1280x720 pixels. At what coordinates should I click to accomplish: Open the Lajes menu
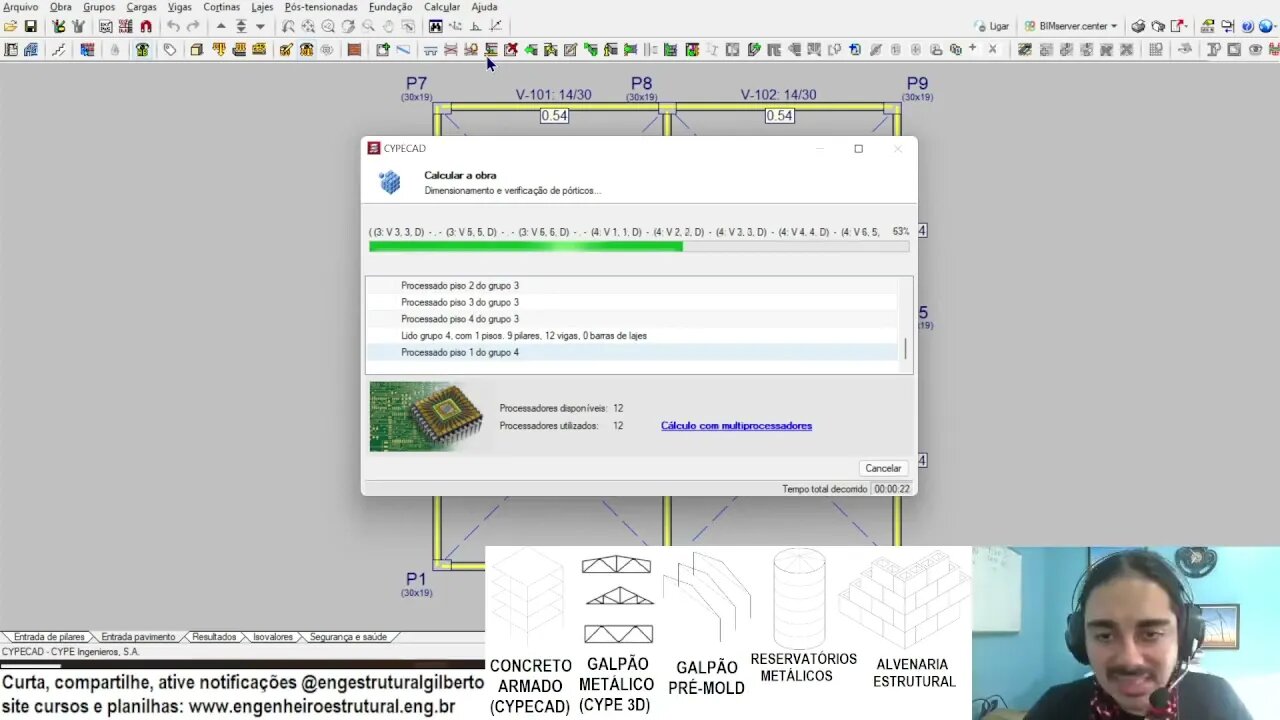[262, 7]
